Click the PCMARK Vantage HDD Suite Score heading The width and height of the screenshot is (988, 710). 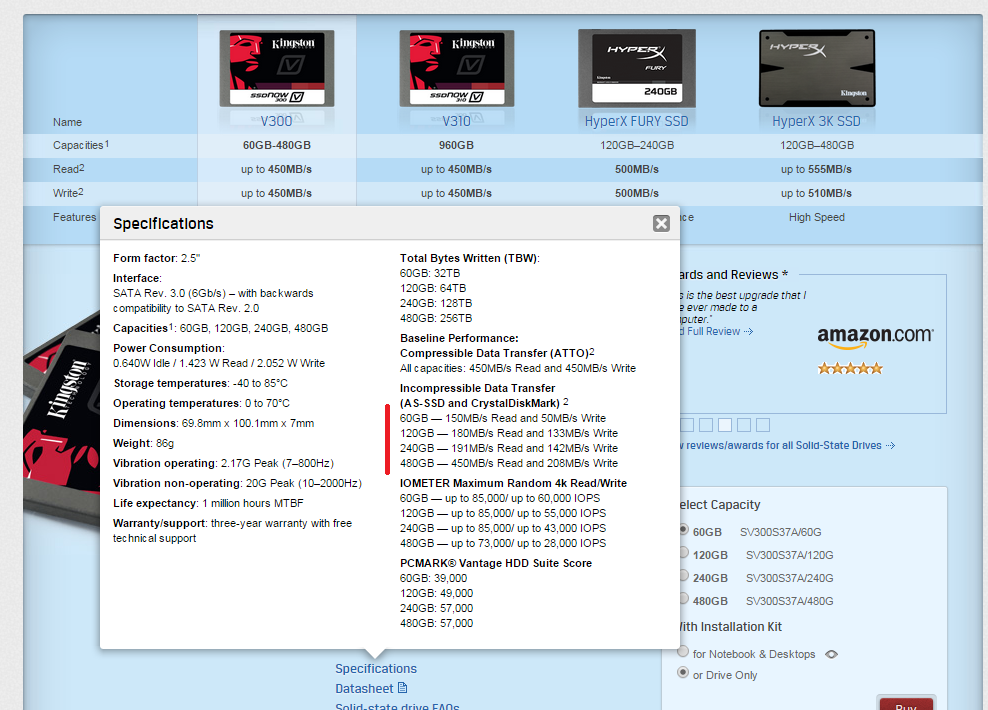496,563
